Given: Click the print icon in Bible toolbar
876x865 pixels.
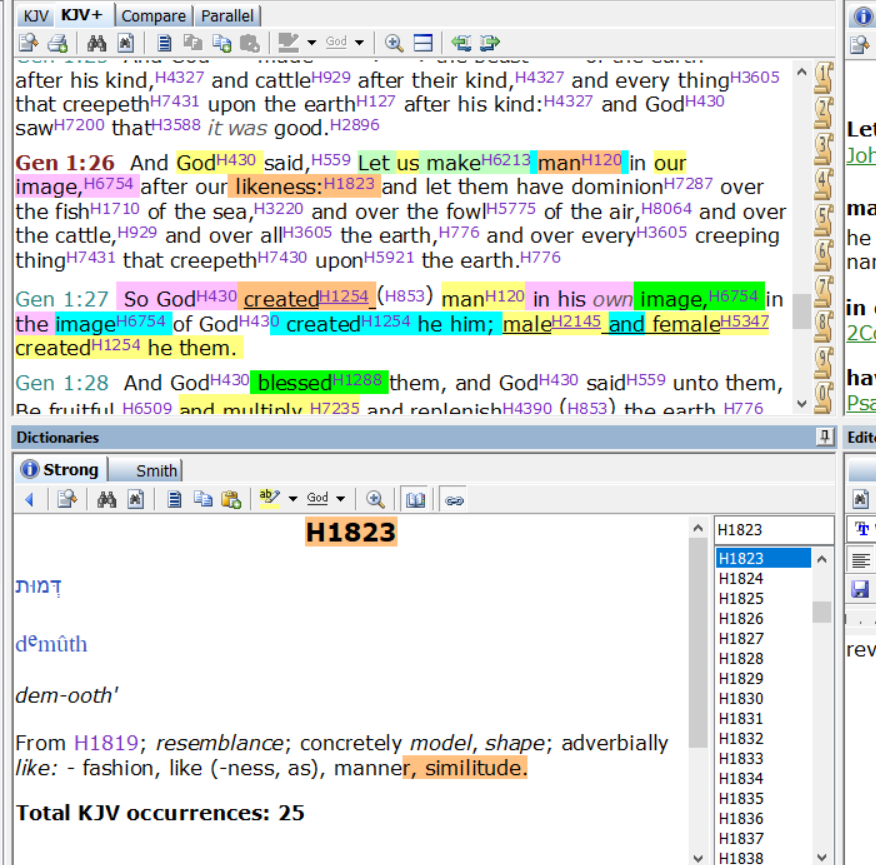Looking at the screenshot, I should [x=58, y=43].
